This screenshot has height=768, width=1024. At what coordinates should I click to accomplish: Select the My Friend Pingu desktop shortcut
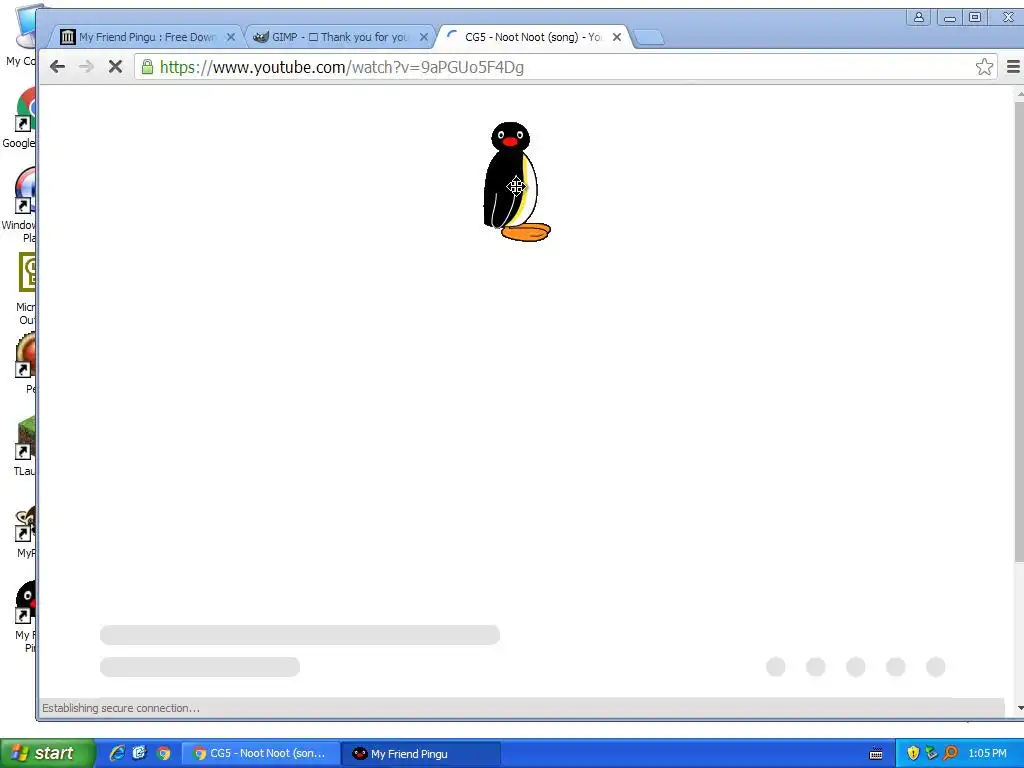point(25,616)
